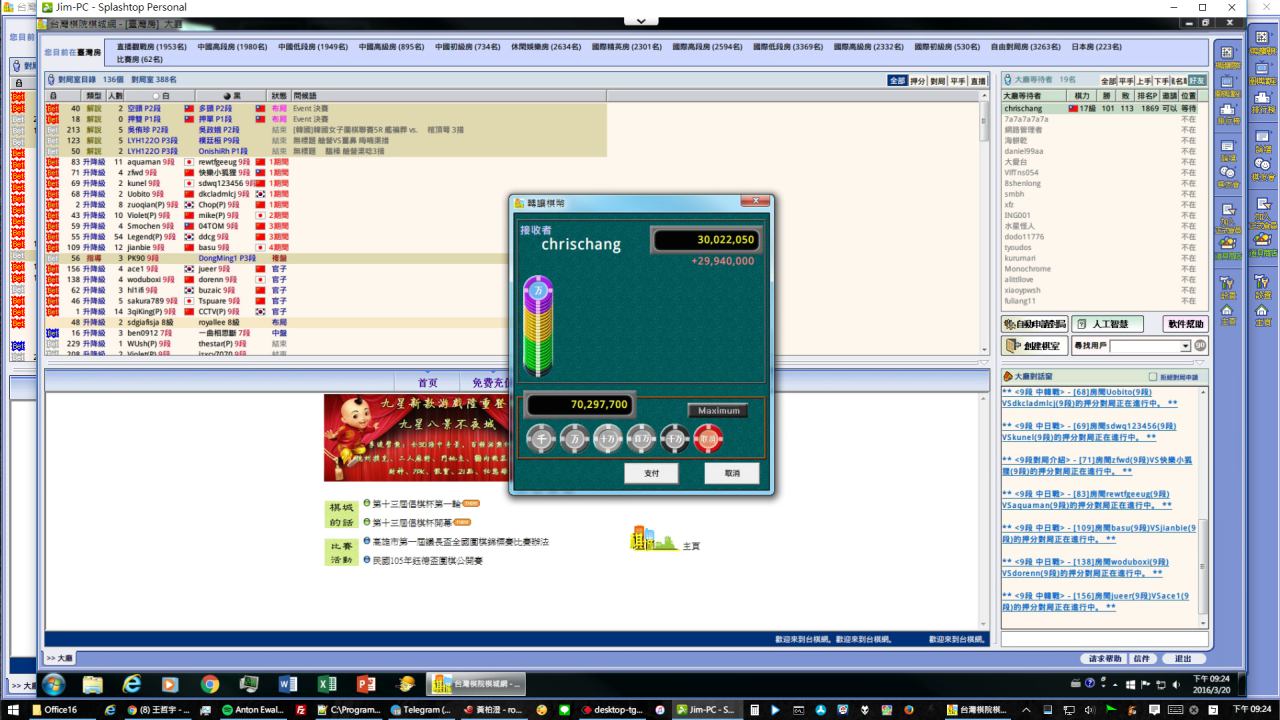Click the 主頁 link beside the city icon

[690, 547]
